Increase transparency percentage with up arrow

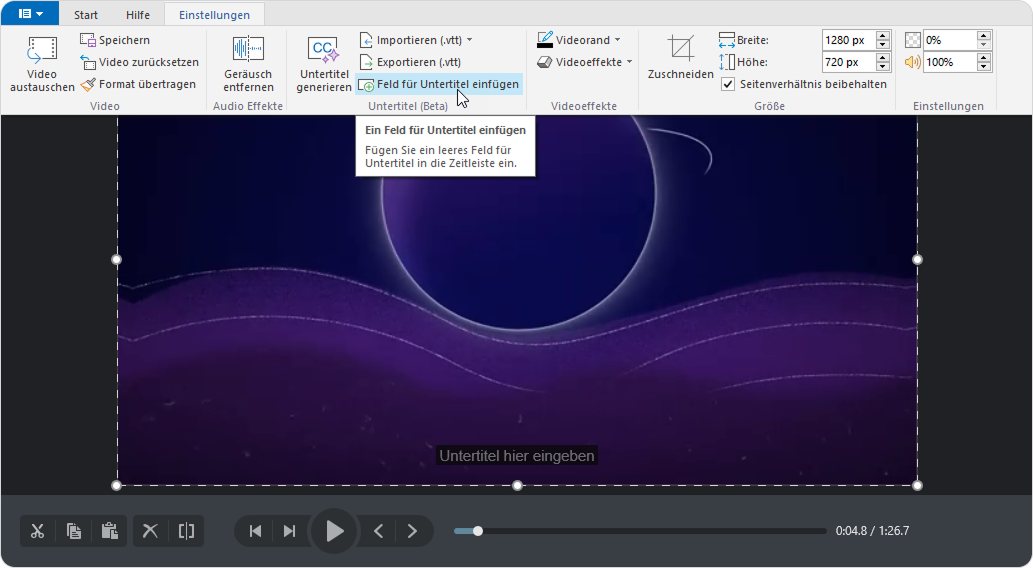tap(984, 36)
